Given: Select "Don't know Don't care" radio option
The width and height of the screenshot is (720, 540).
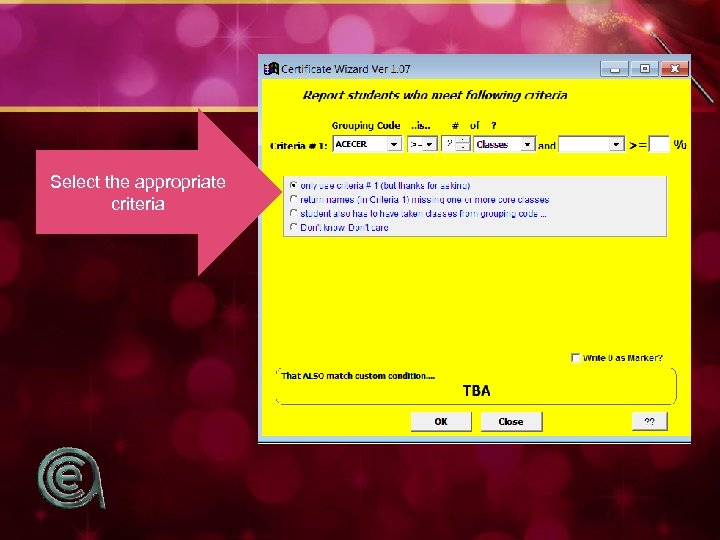Looking at the screenshot, I should tap(293, 227).
